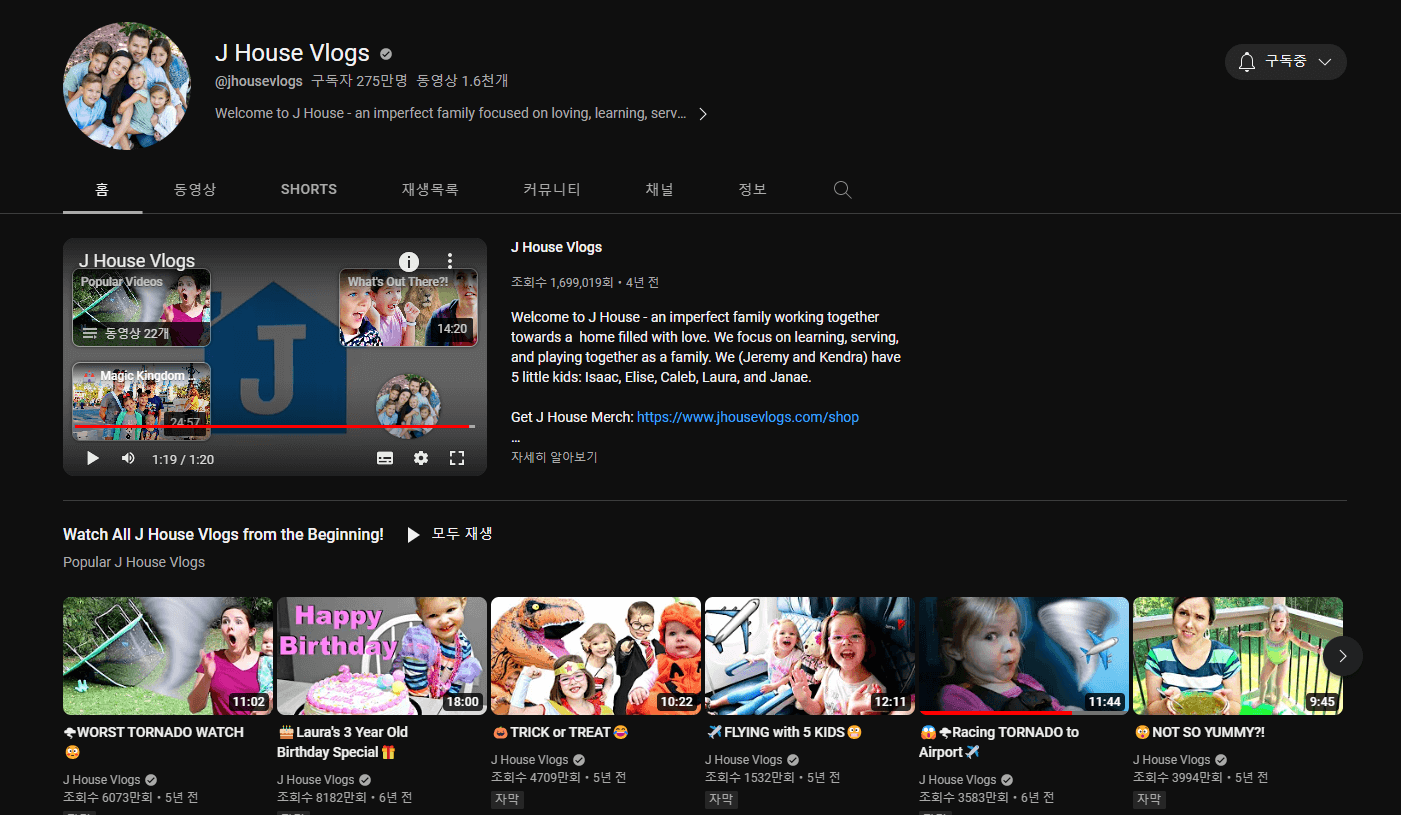Open the FLYING with 5 KIDS thumbnail

tap(810, 656)
